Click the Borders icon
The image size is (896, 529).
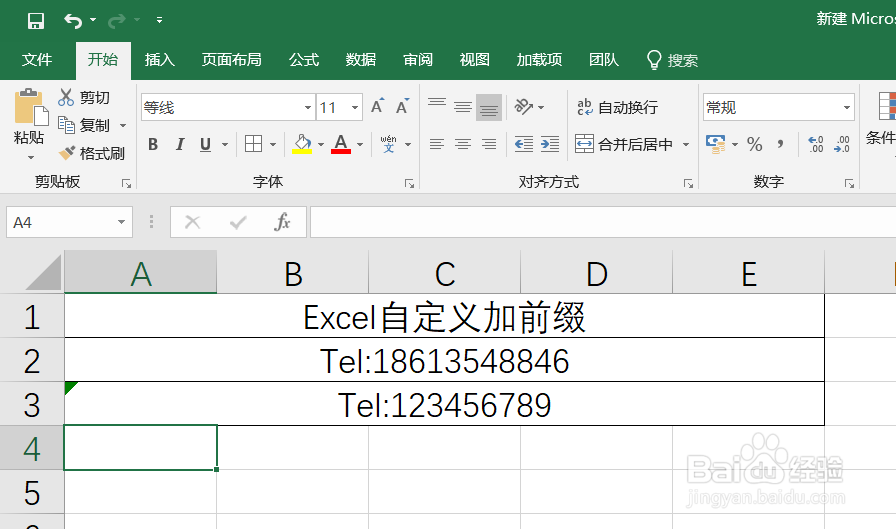click(x=253, y=144)
